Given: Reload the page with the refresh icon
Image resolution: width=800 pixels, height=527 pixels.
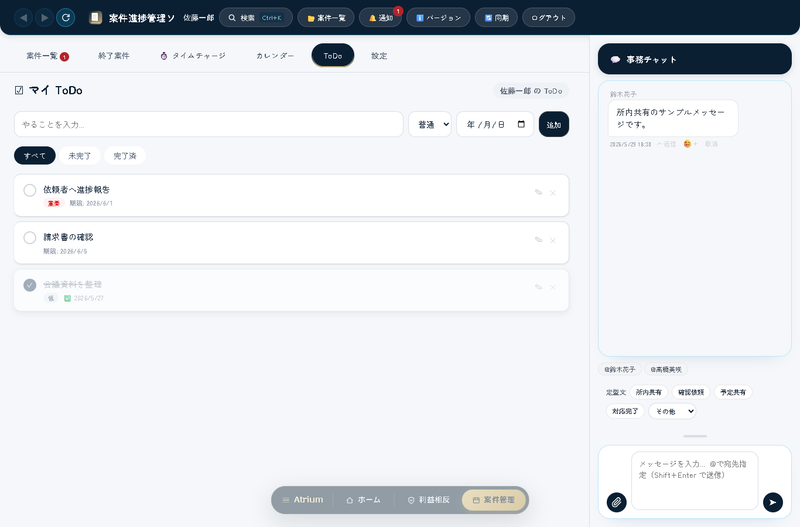Looking at the screenshot, I should (x=66, y=18).
